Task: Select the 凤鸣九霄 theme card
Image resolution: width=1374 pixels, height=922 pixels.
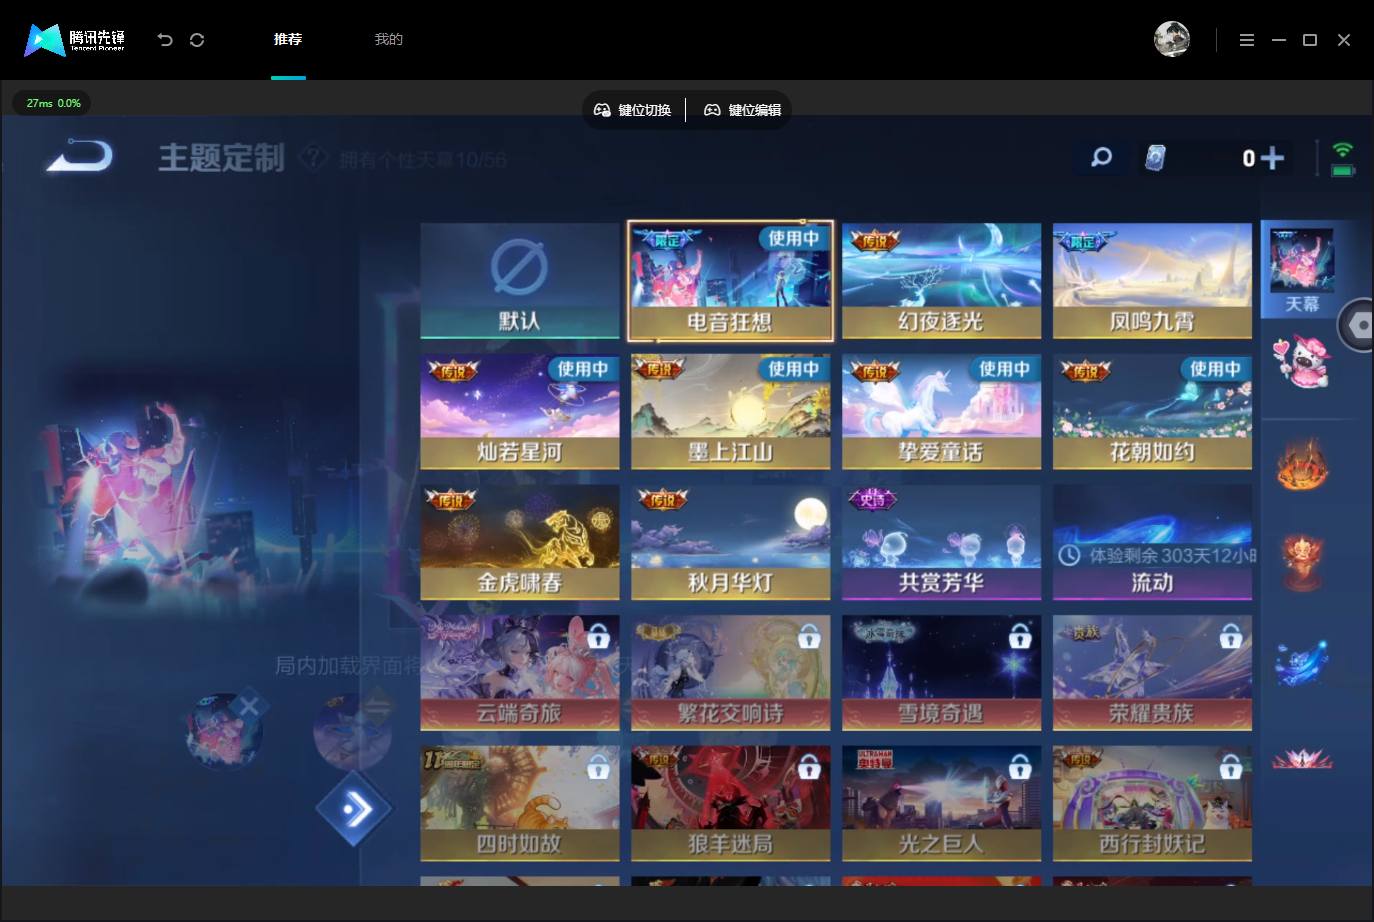Action: coord(1152,281)
